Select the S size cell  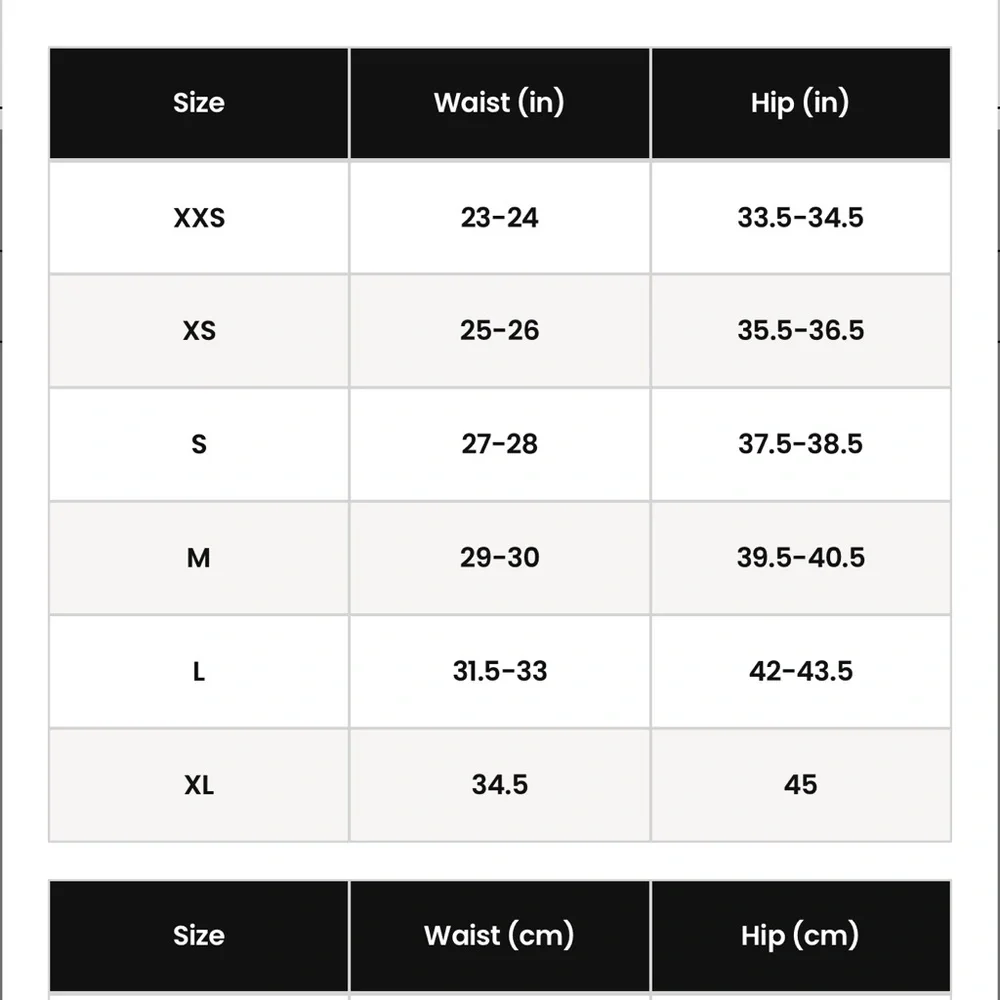pos(199,445)
